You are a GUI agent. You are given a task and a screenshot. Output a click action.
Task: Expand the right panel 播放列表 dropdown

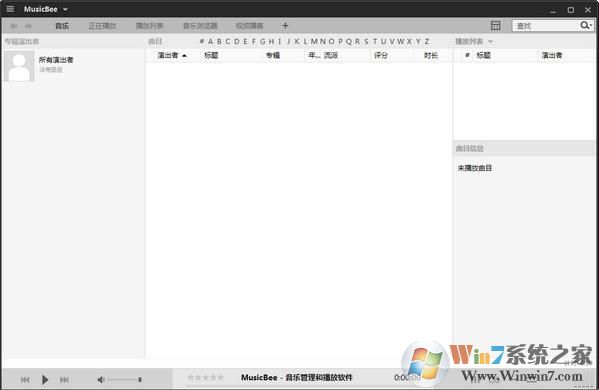(491, 41)
